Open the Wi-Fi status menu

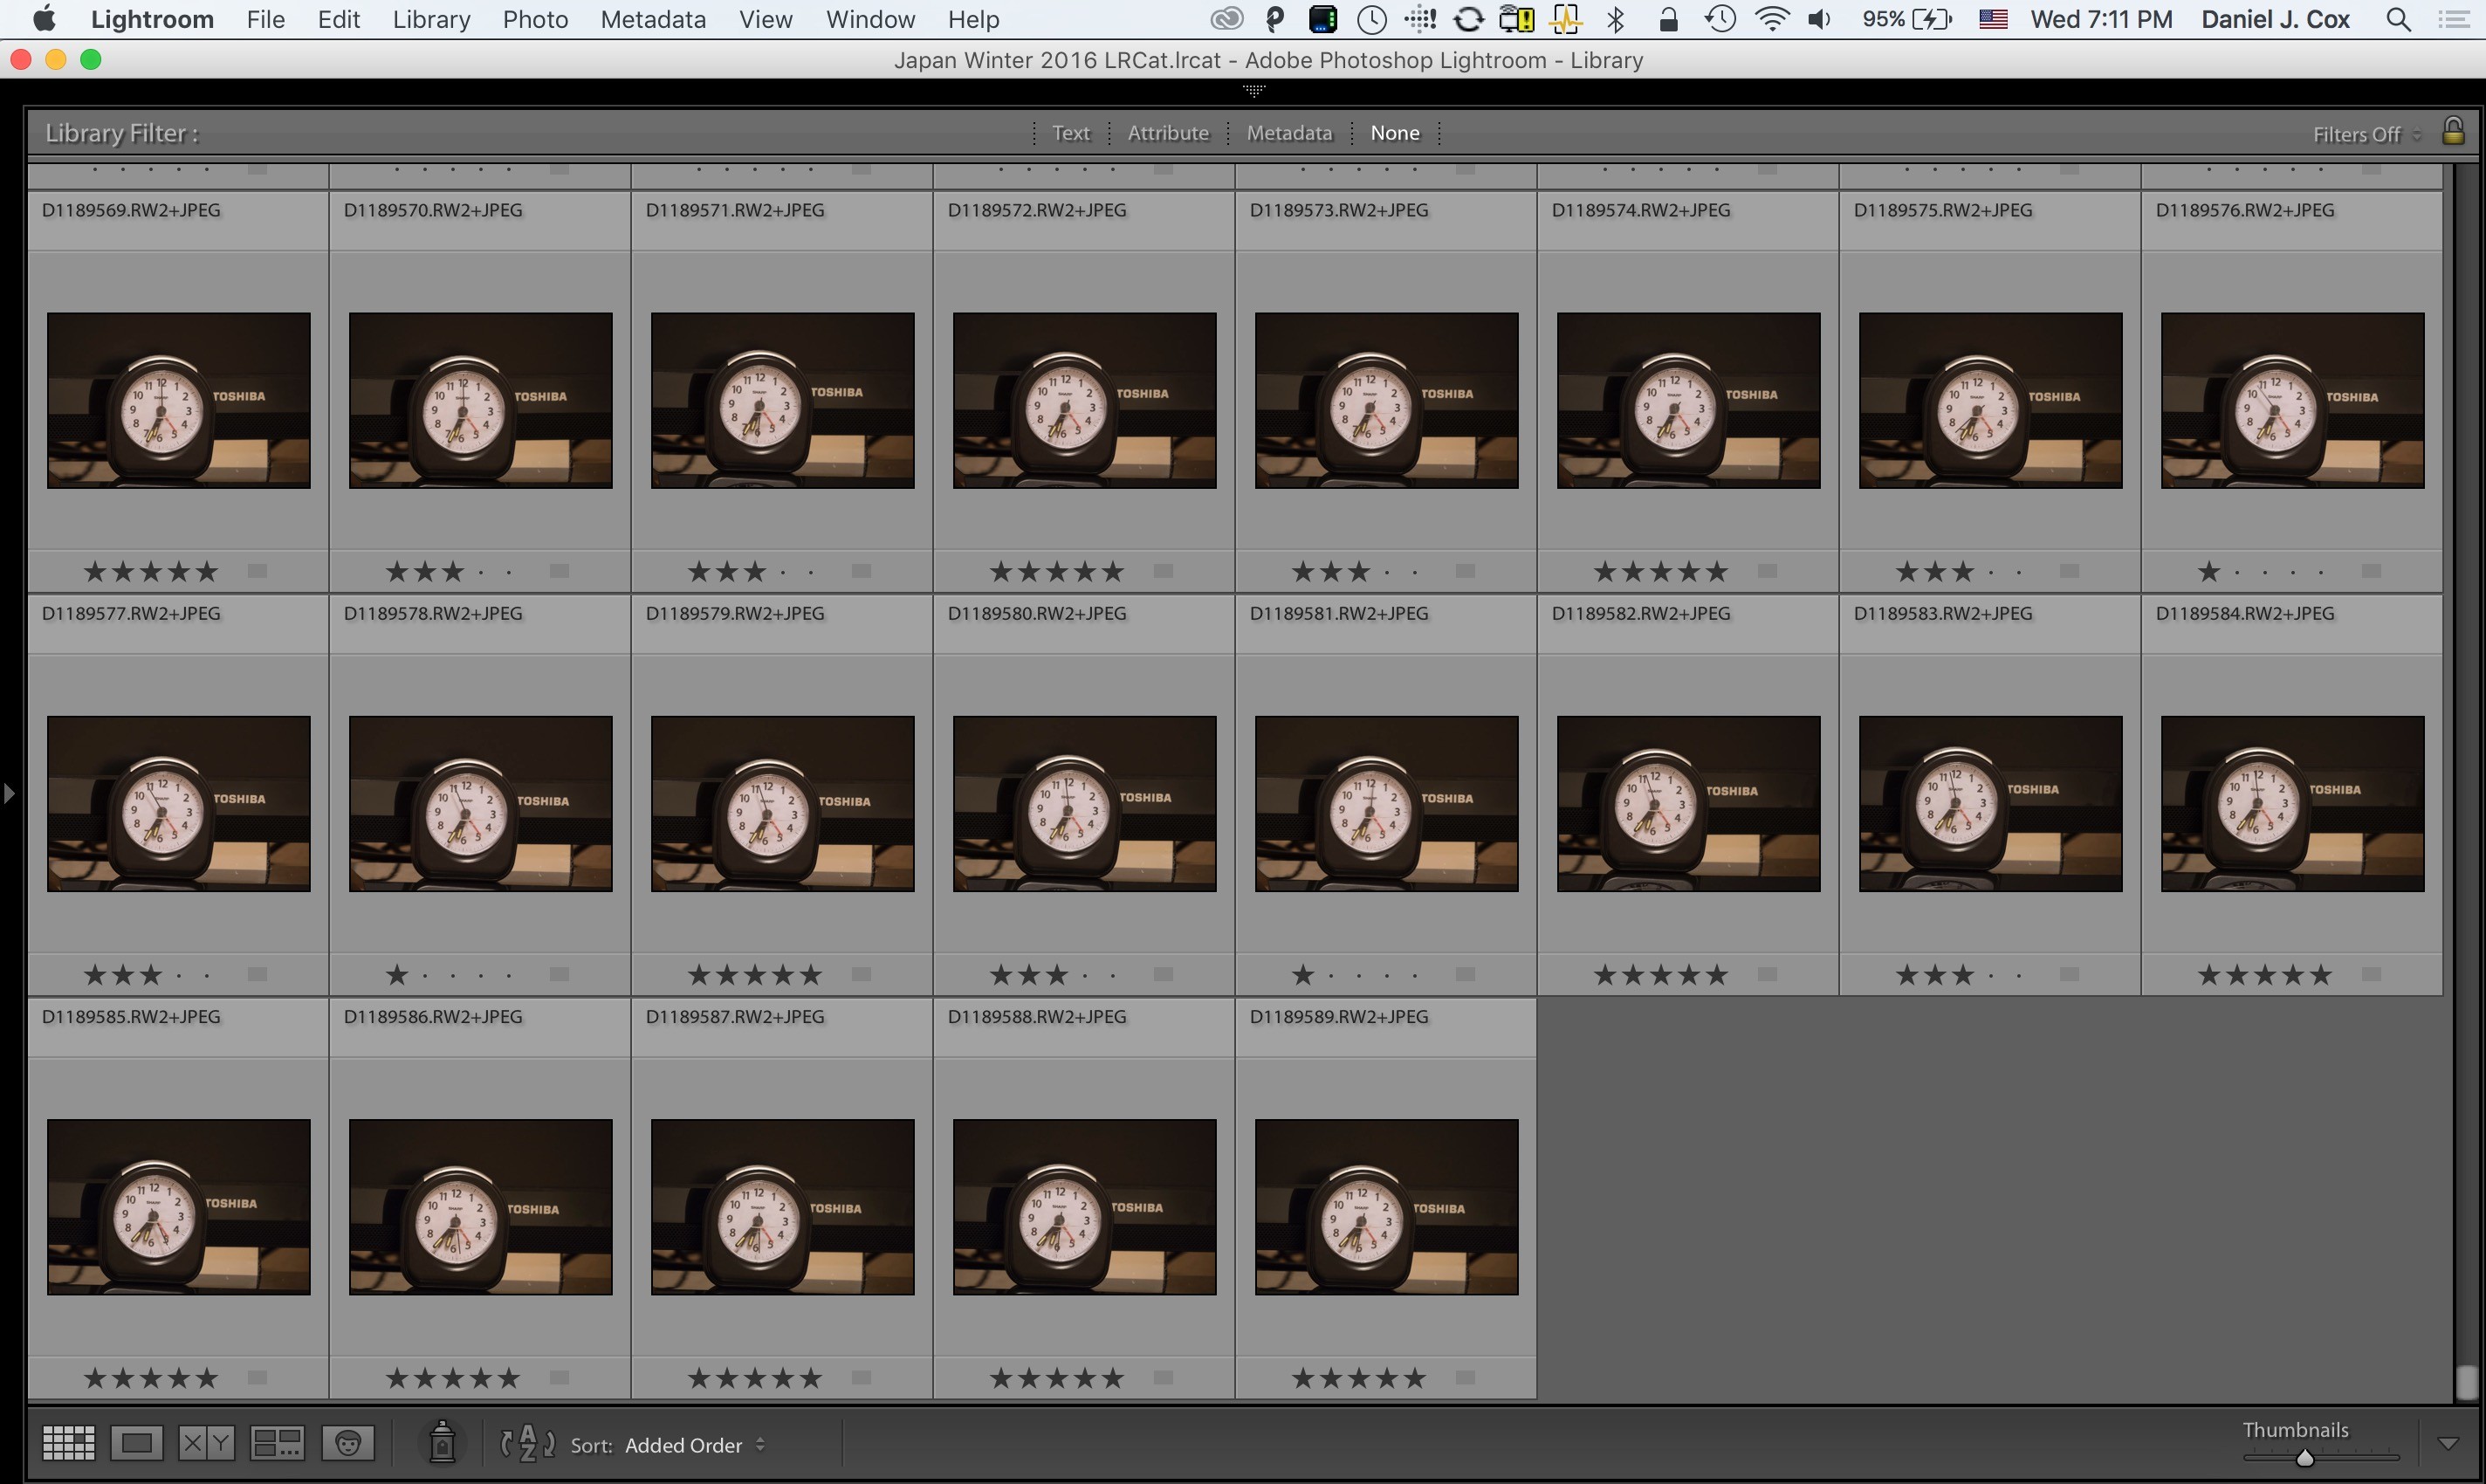pyautogui.click(x=1771, y=19)
